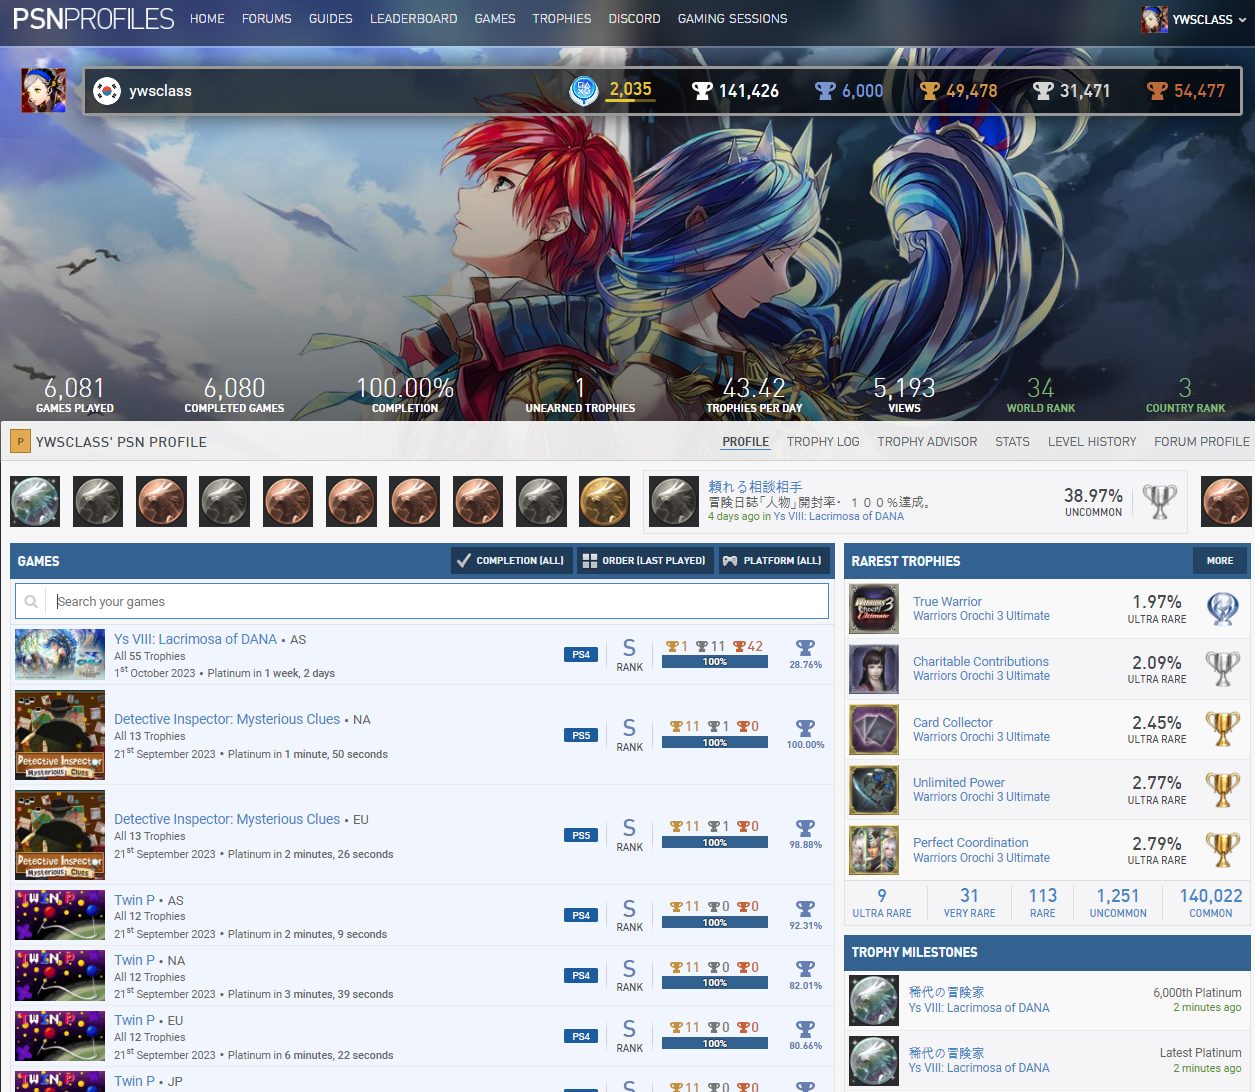Open the Discord menu item
The height and width of the screenshot is (1092, 1255).
(x=635, y=19)
